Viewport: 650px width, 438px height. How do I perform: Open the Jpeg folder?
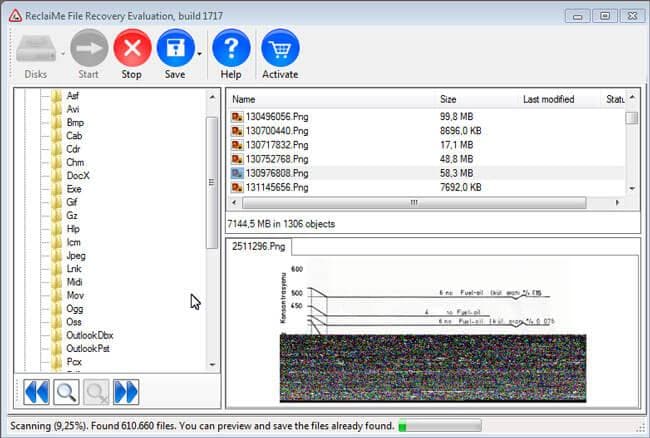click(x=68, y=255)
